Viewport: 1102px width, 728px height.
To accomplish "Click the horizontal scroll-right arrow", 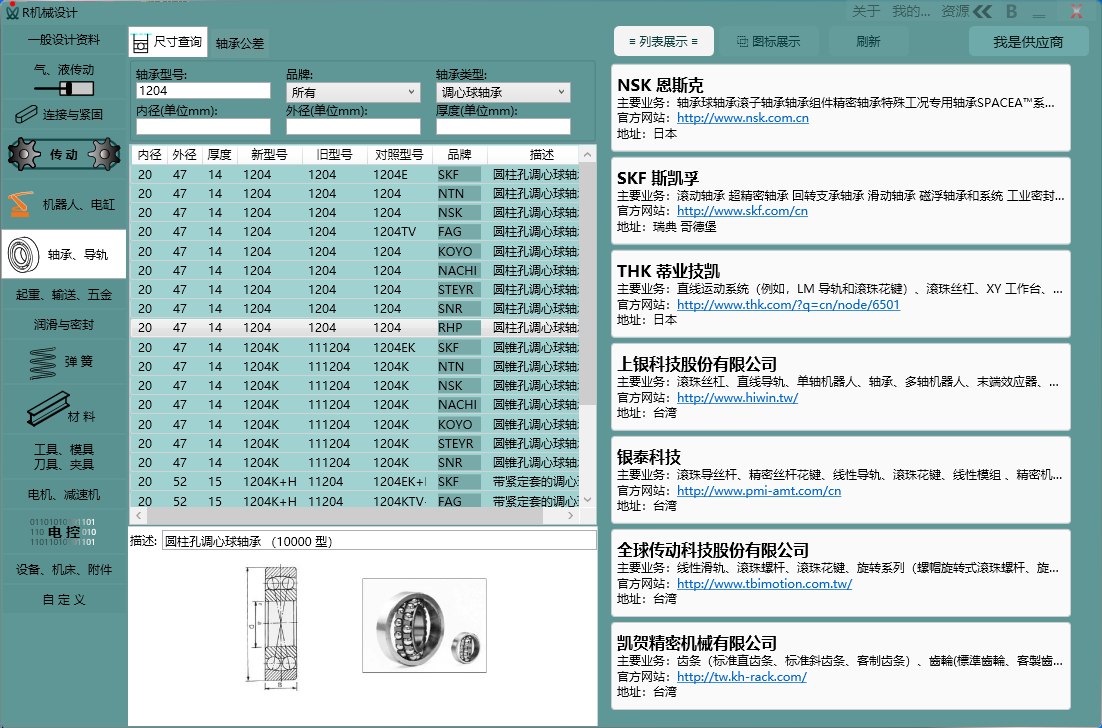I will click(570, 515).
